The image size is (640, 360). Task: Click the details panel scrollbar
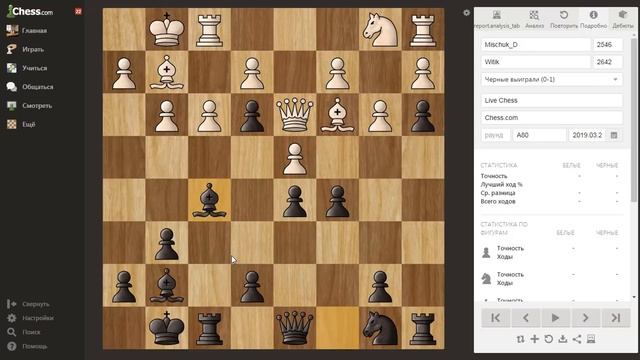[633, 120]
